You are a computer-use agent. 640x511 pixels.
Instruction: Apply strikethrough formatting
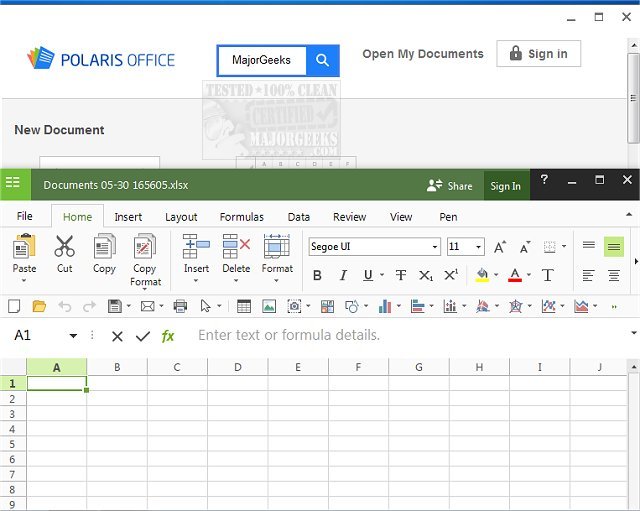[401, 275]
